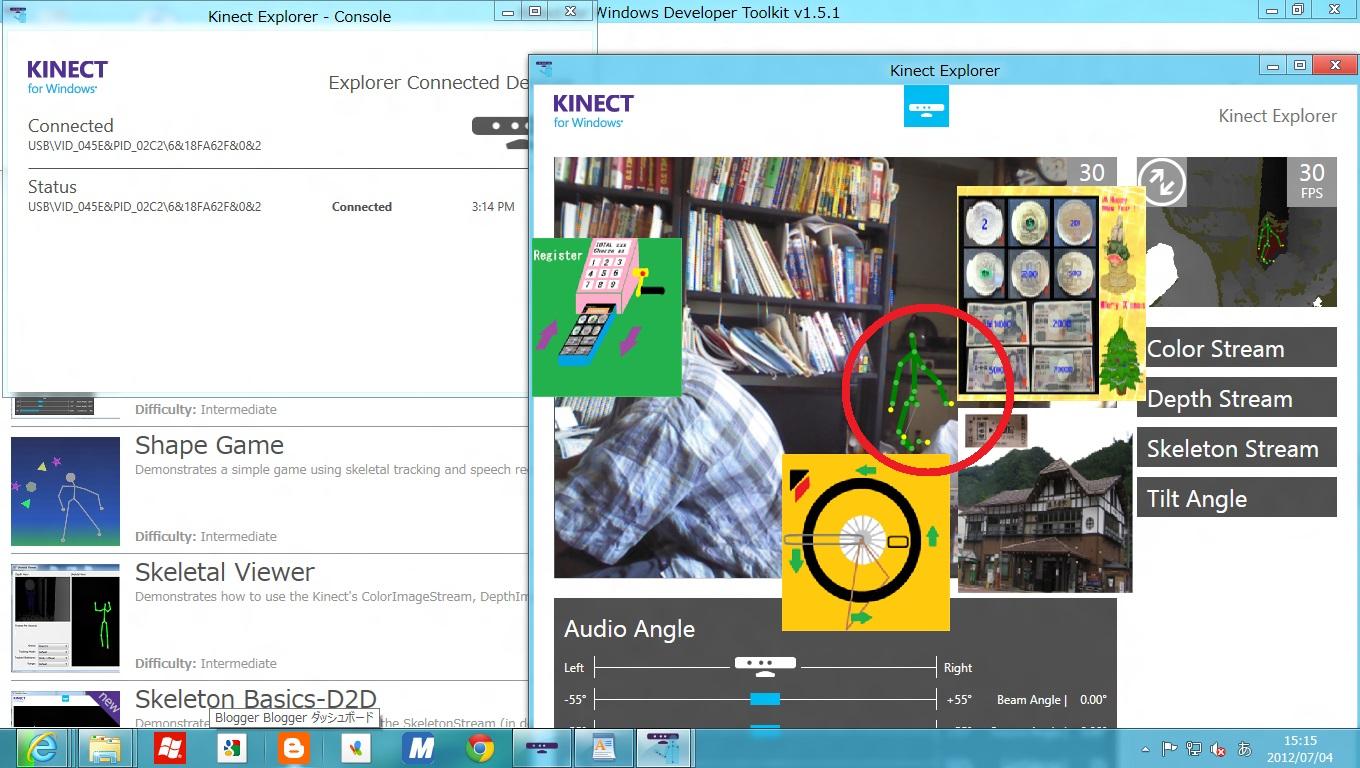The image size is (1360, 768).
Task: Click the Shape Game description text
Action: pos(331,470)
